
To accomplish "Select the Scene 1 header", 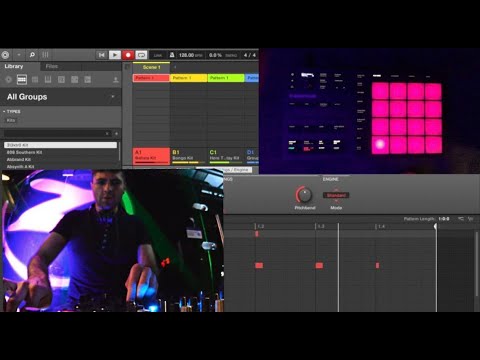I will (151, 67).
